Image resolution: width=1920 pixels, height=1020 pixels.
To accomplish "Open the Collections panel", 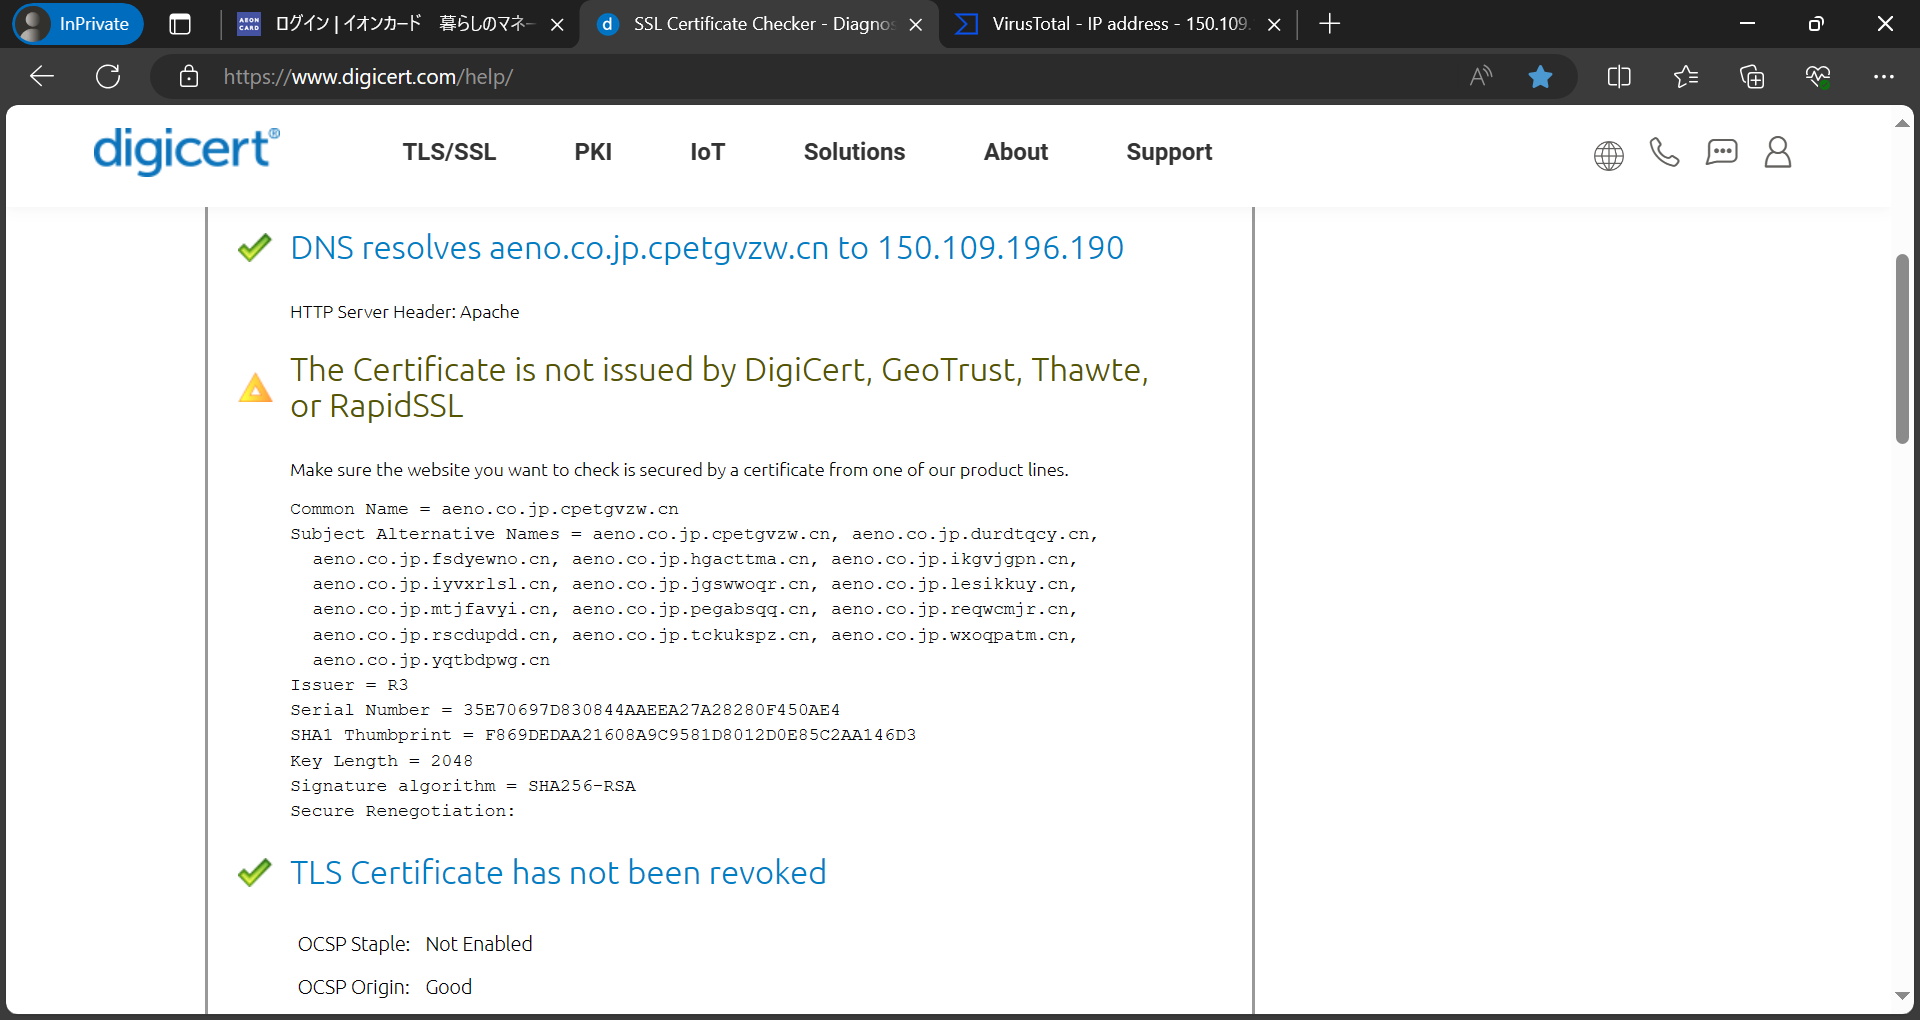I will pos(1752,77).
